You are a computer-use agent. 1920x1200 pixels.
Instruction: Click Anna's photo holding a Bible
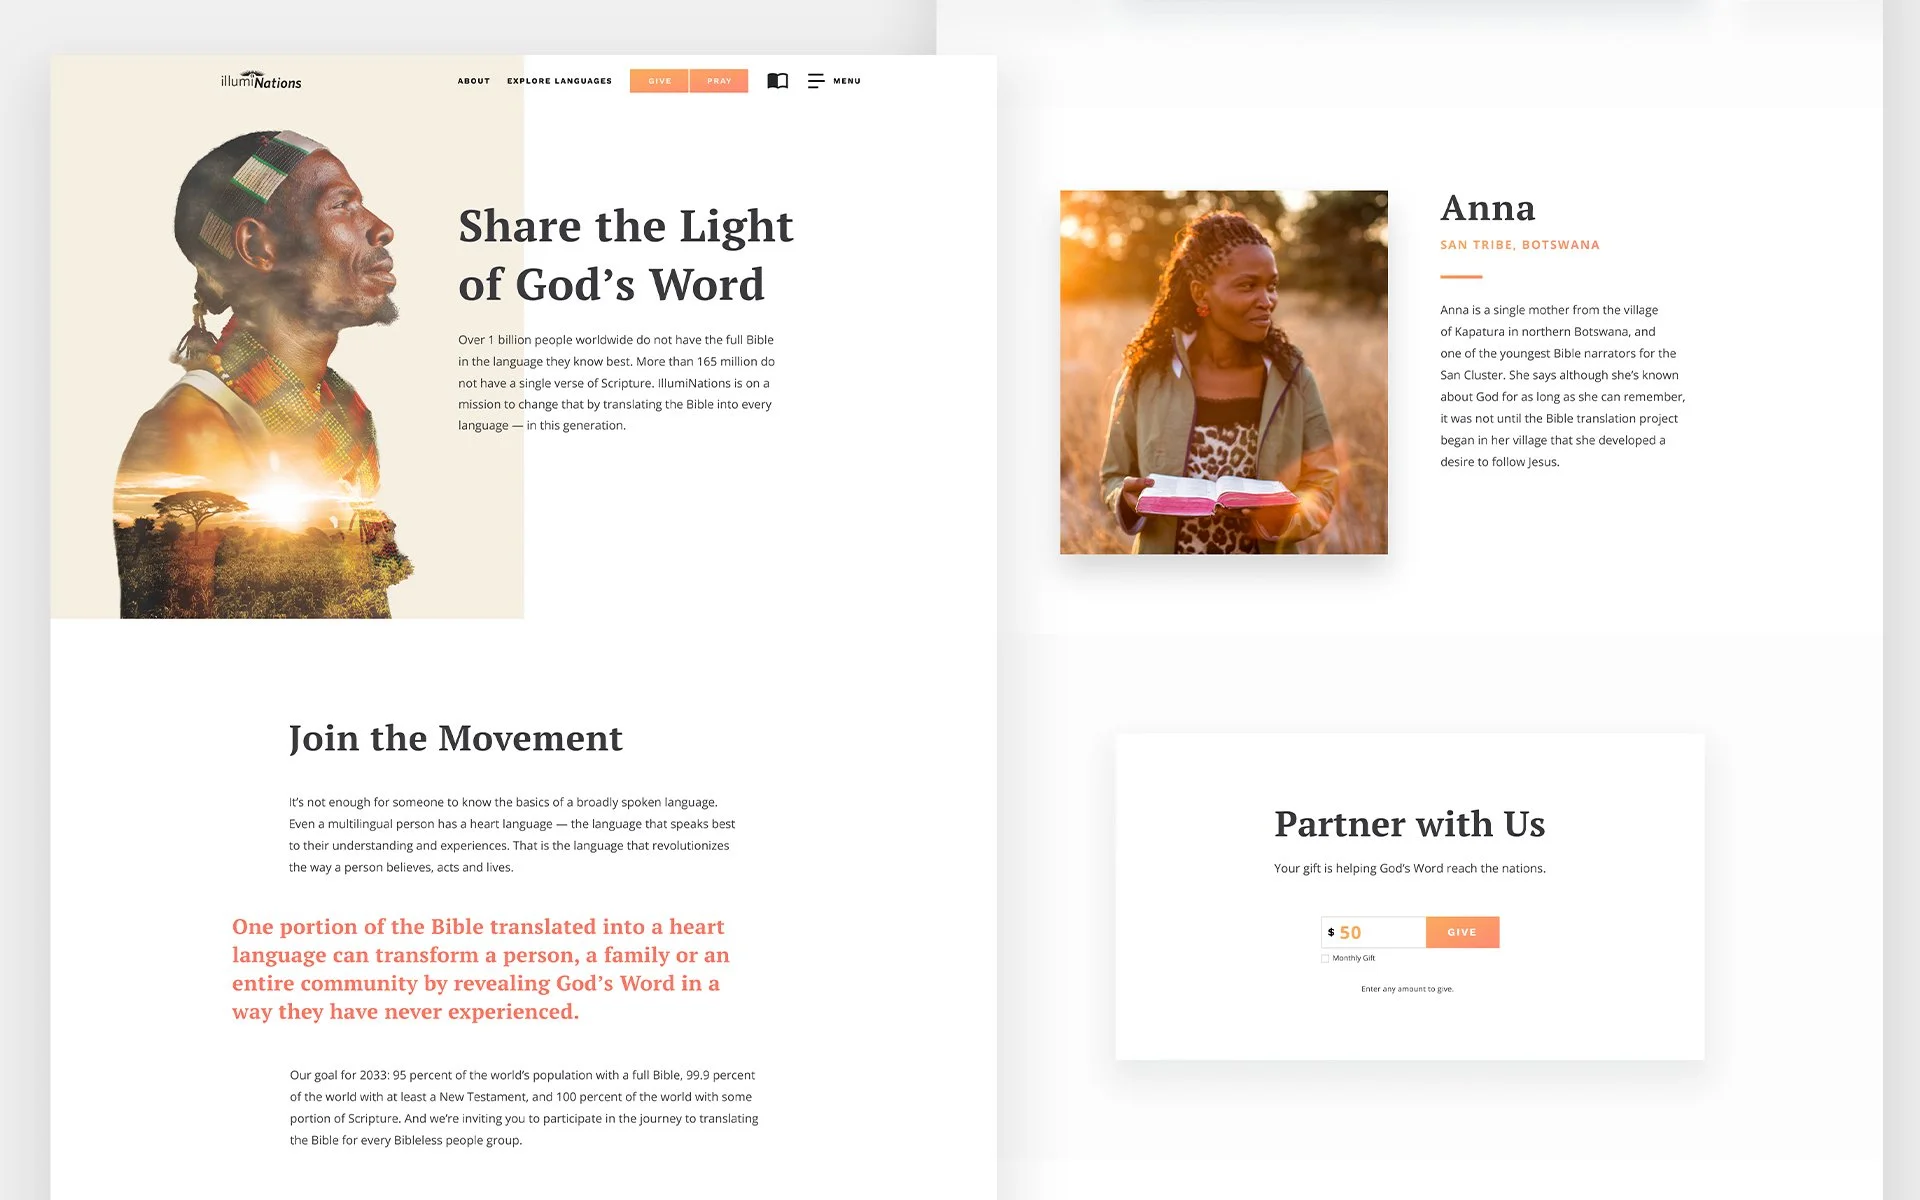pyautogui.click(x=1224, y=372)
